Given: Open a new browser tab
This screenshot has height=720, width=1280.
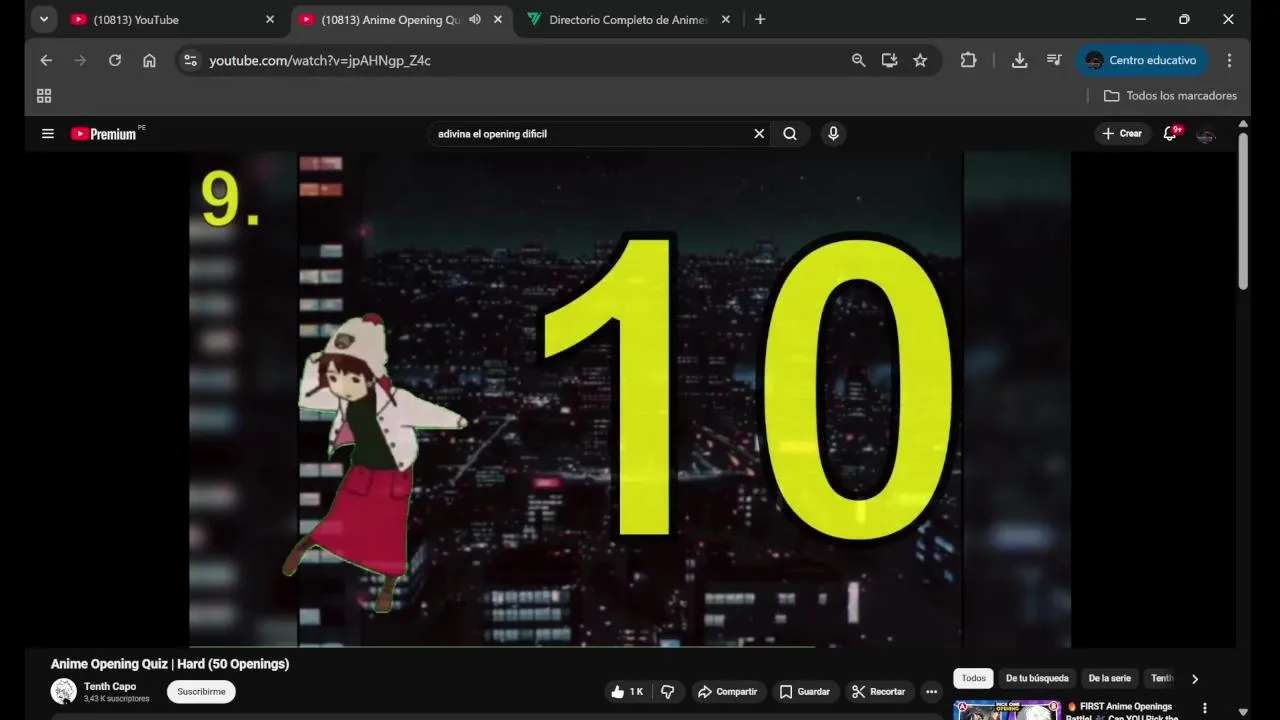Looking at the screenshot, I should click(760, 19).
